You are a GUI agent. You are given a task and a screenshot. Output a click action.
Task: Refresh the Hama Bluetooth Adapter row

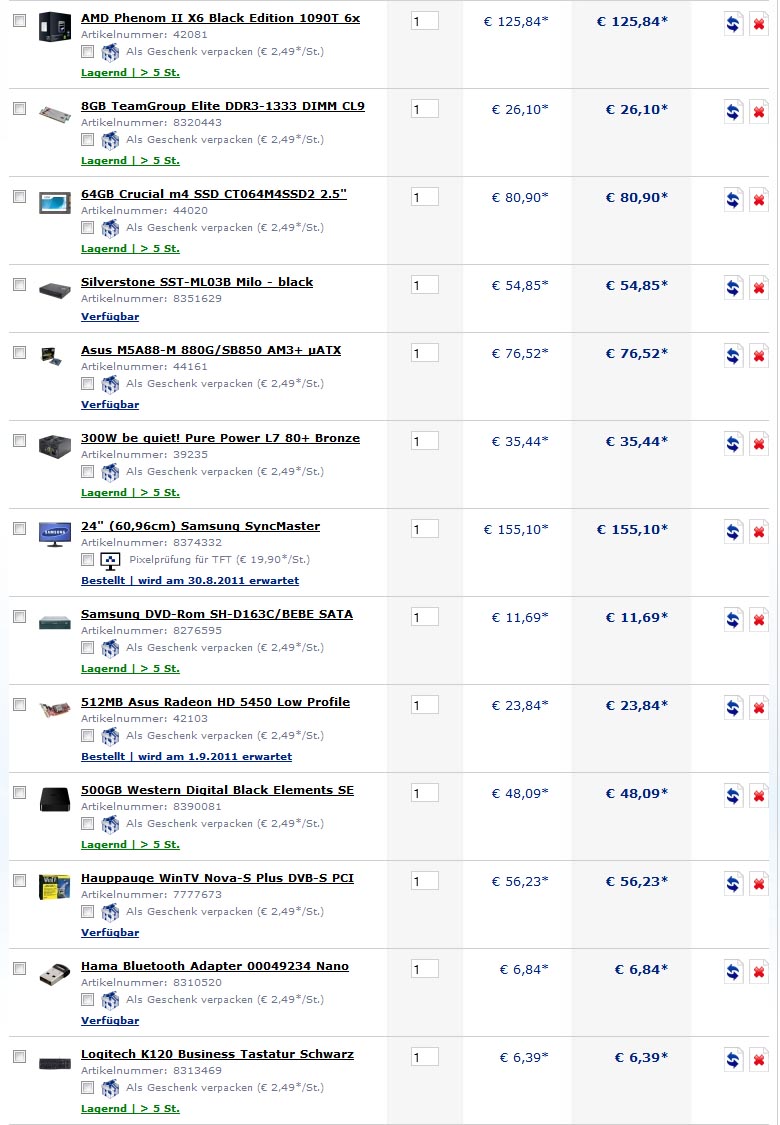click(x=733, y=972)
